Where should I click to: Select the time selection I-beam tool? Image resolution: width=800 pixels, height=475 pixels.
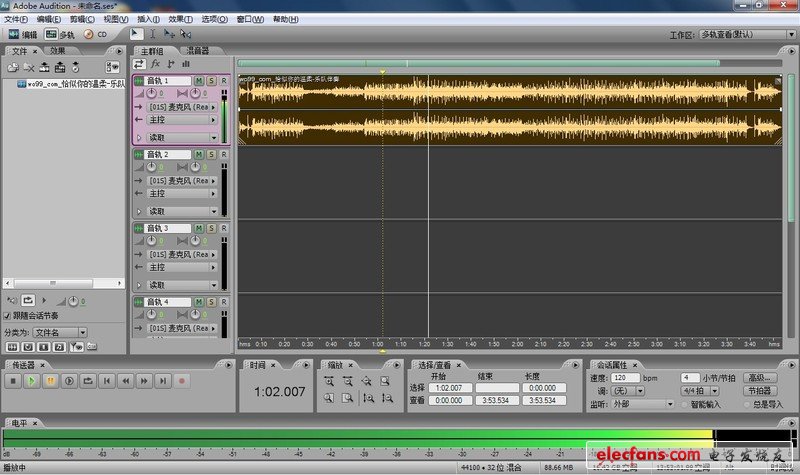pyautogui.click(x=152, y=34)
